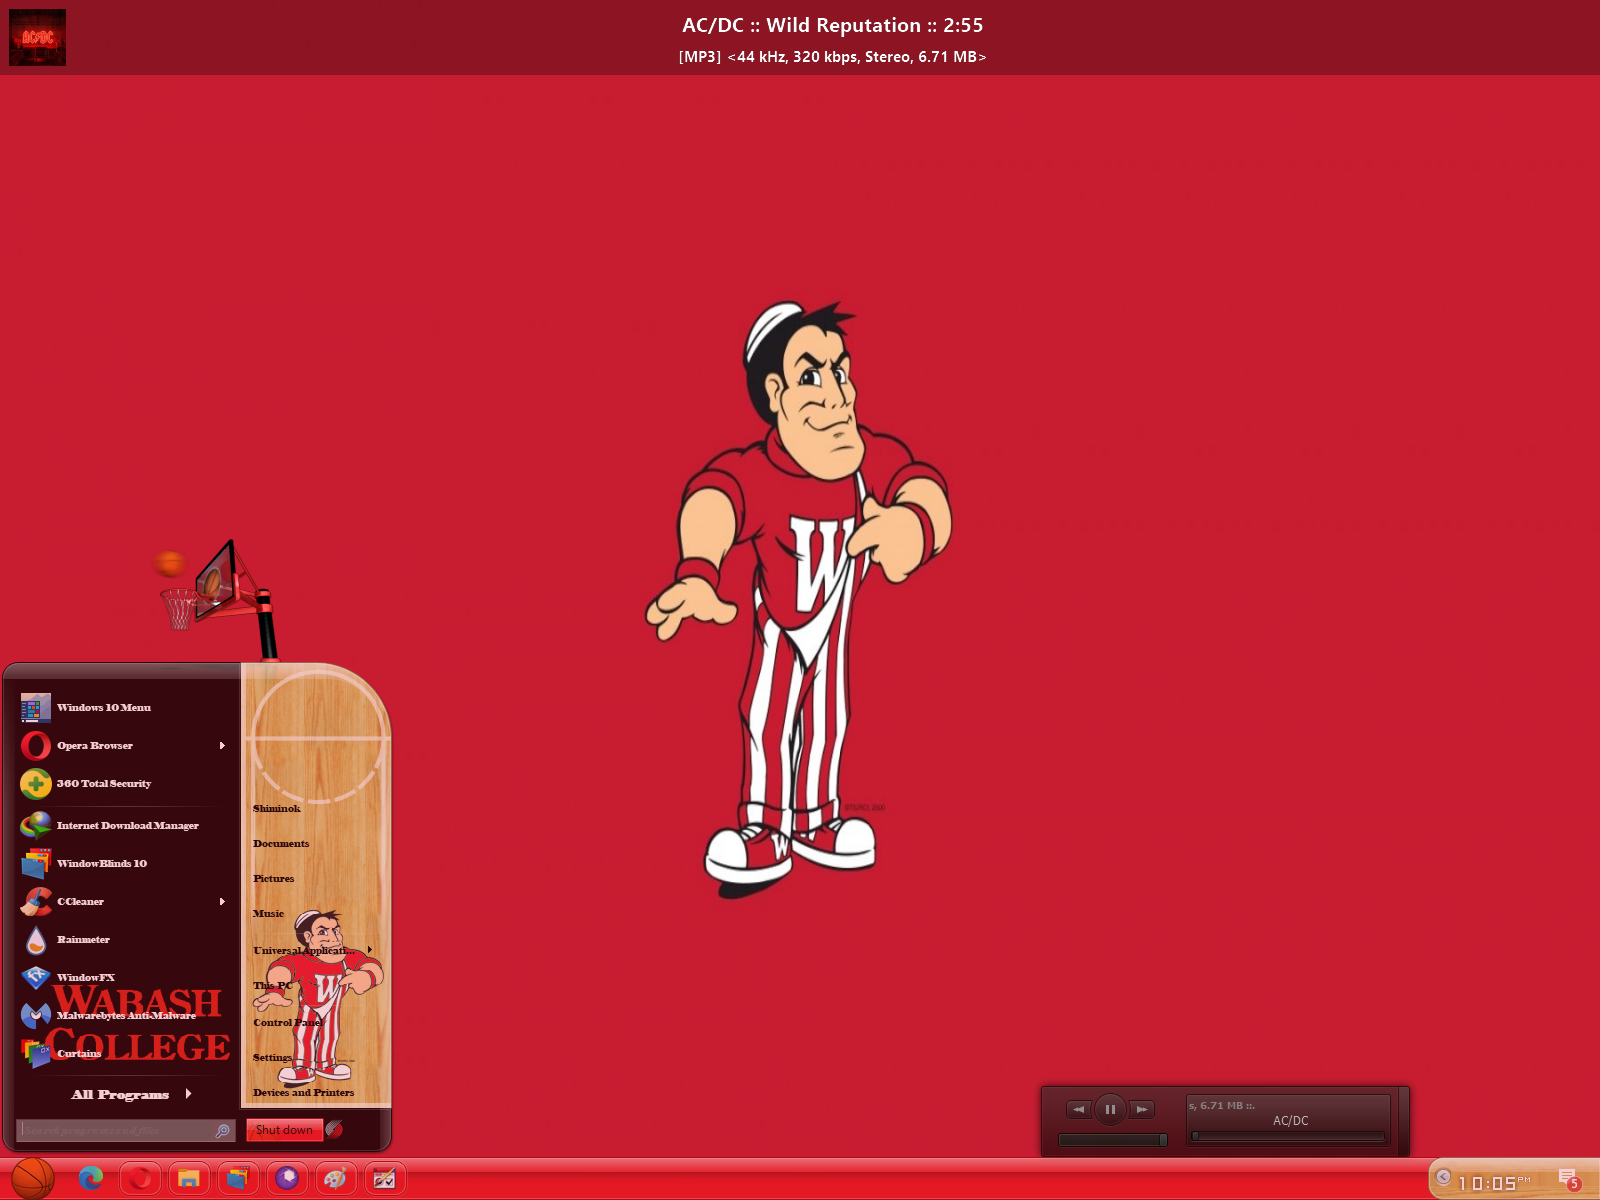This screenshot has height=1200, width=1600.
Task: Expand the Universal Applications submenu arrow
Action: click(370, 950)
